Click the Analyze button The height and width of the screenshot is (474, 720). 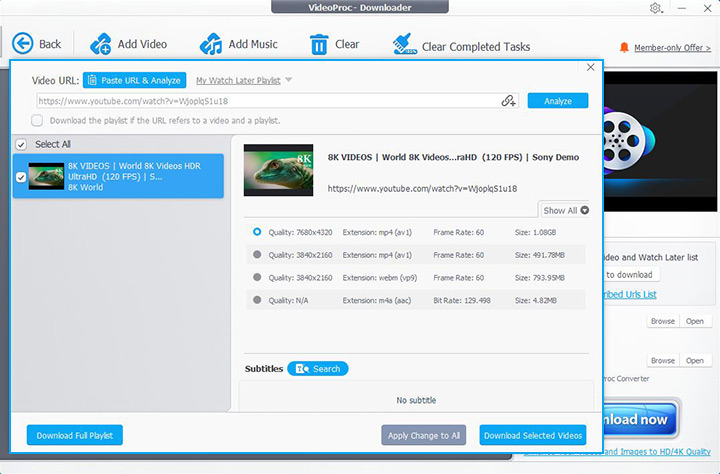[x=558, y=101]
